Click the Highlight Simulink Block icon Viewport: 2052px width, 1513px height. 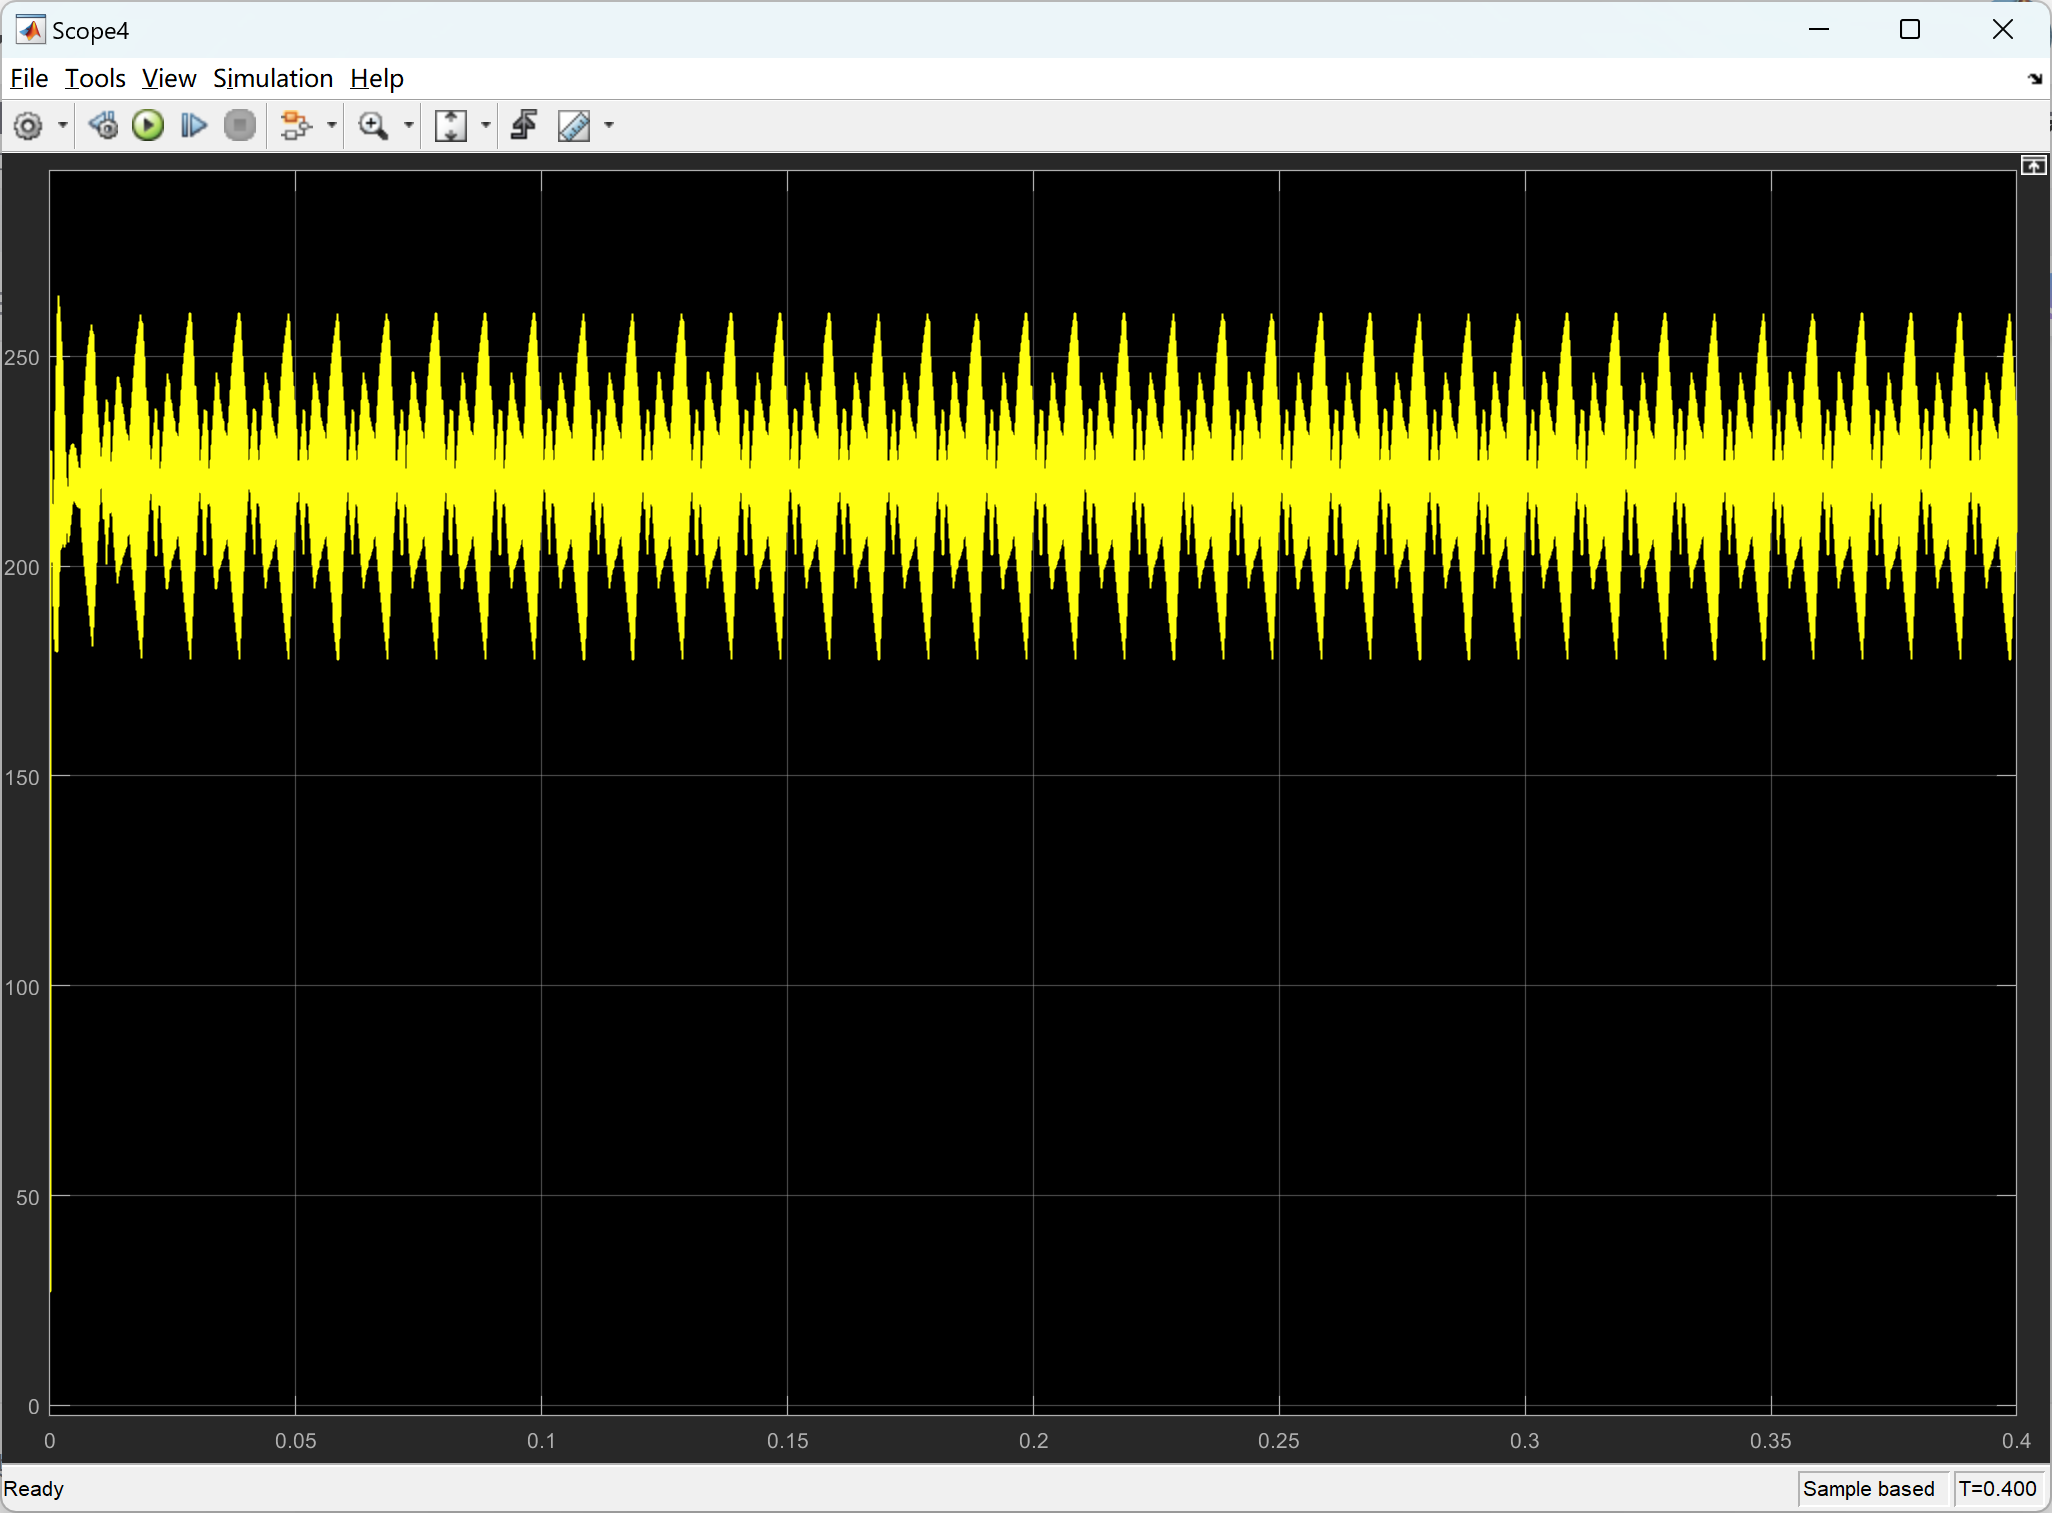point(295,126)
